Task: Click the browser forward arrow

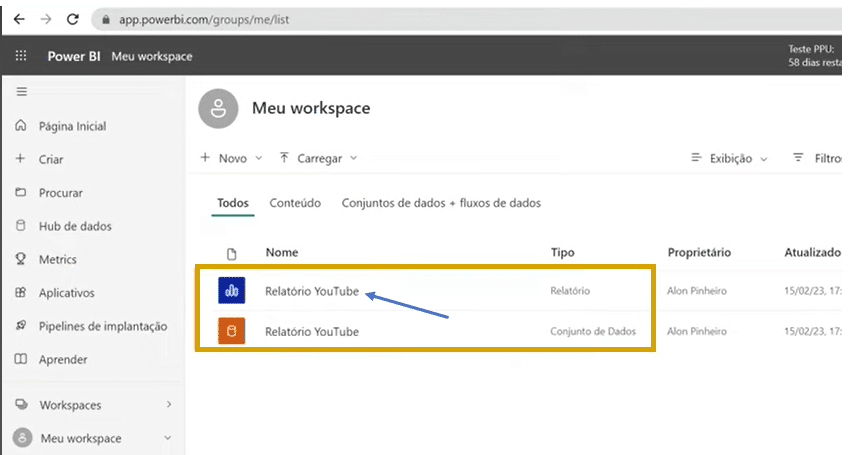Action: click(46, 19)
